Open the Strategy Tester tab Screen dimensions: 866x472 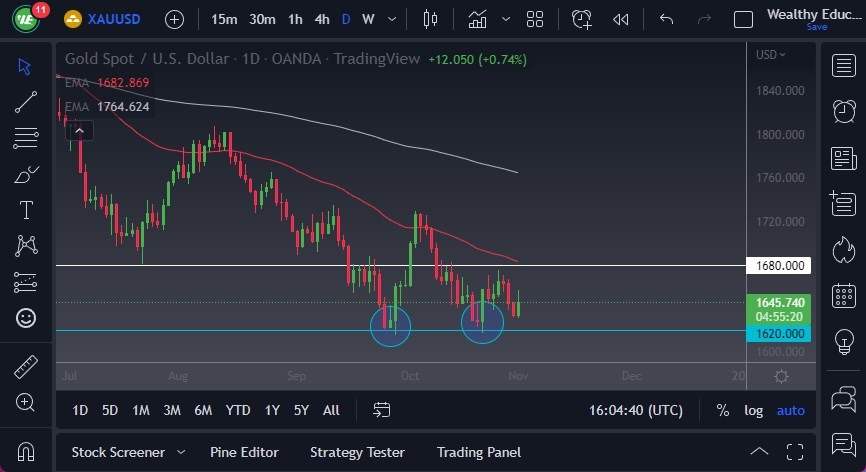tap(359, 452)
